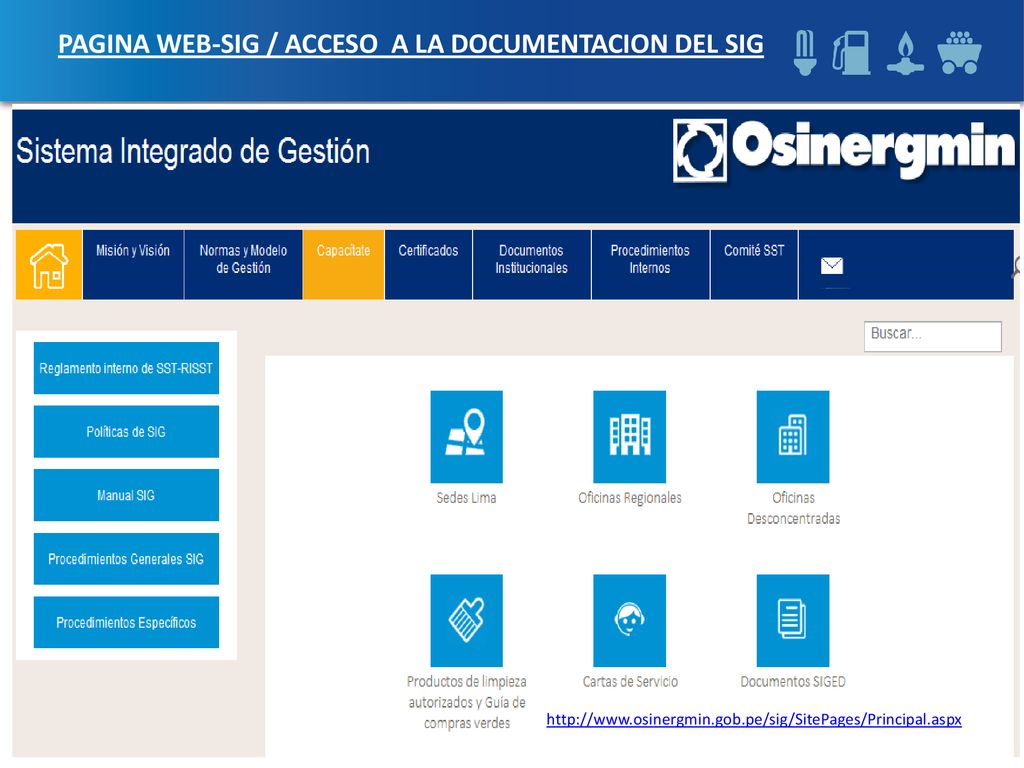Open the home page house icon

coord(49,264)
